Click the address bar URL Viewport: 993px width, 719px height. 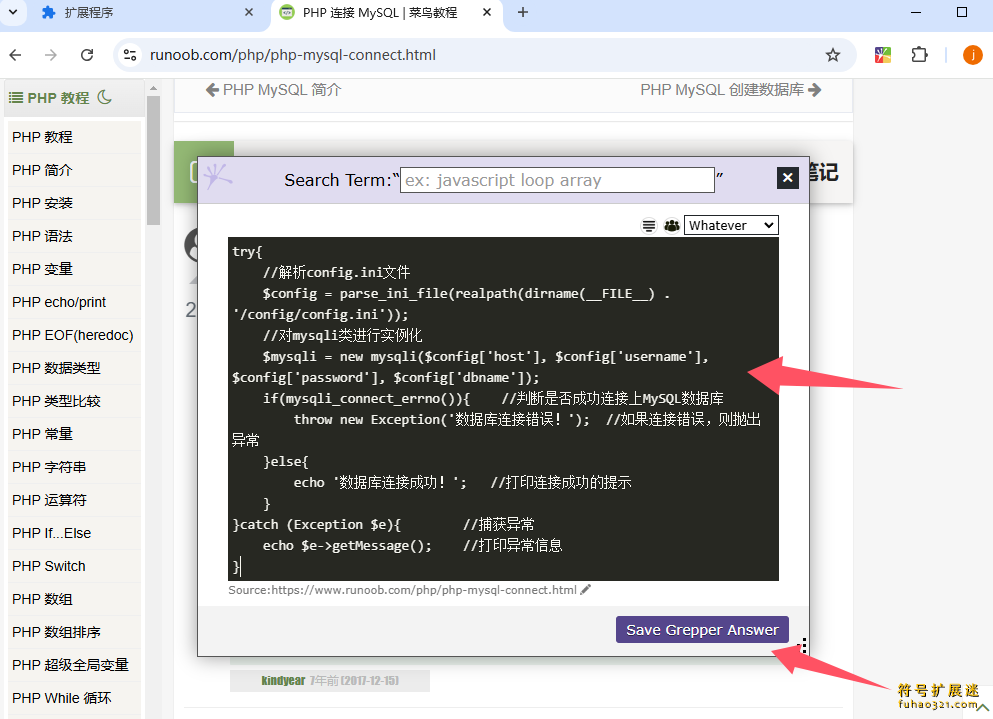click(293, 55)
